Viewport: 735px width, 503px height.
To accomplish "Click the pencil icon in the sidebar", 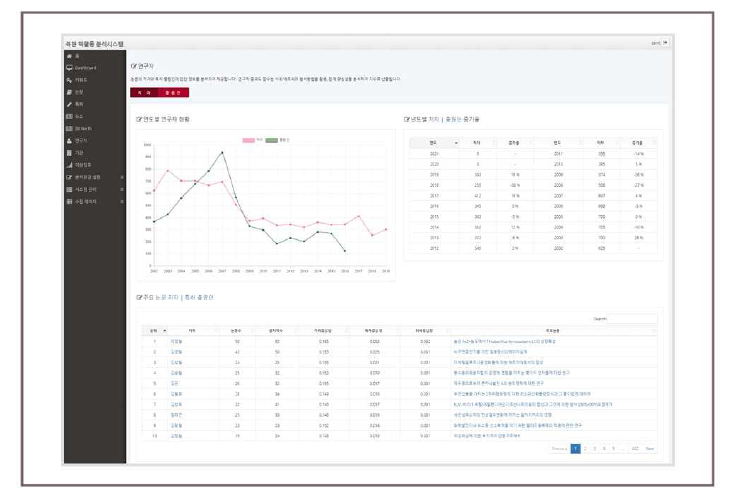I will (69, 103).
